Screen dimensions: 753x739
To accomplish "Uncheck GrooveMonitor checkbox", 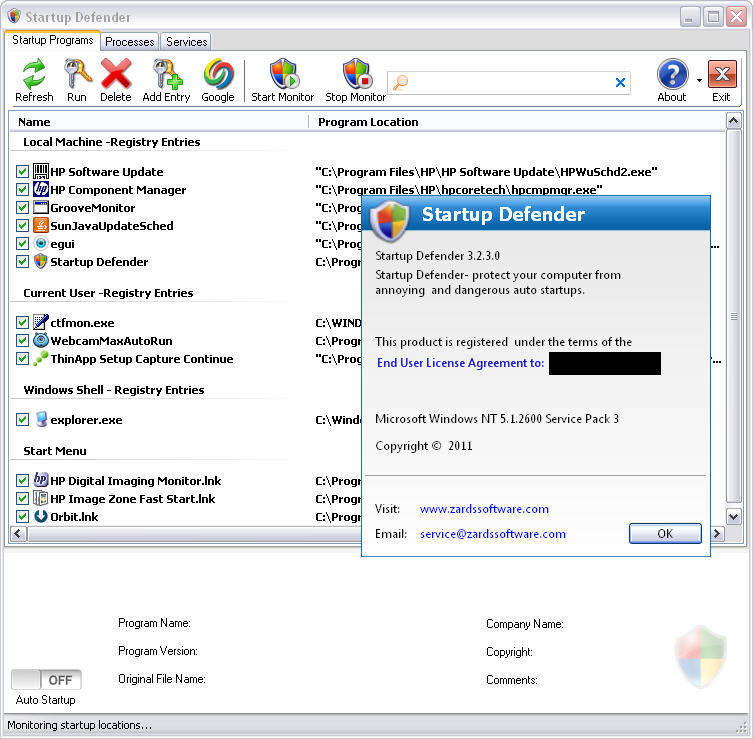I will tap(22, 207).
